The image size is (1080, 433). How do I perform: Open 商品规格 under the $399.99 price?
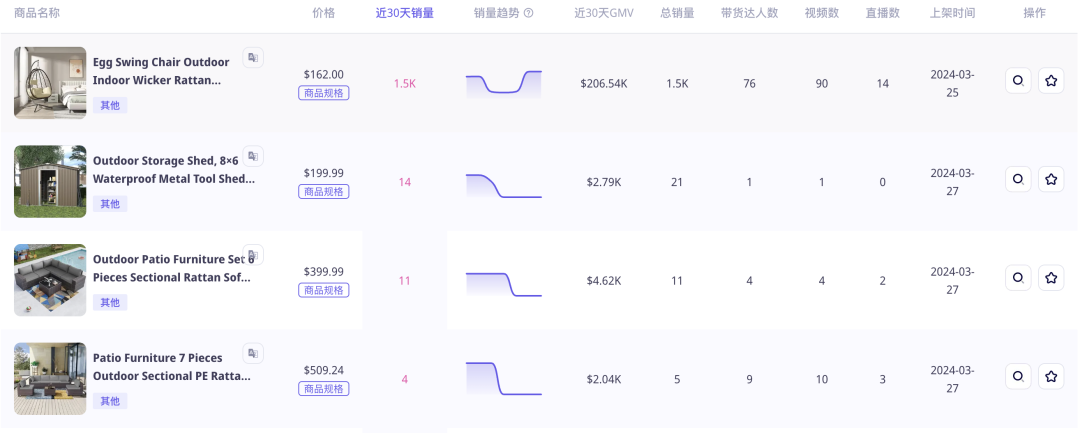tap(324, 291)
